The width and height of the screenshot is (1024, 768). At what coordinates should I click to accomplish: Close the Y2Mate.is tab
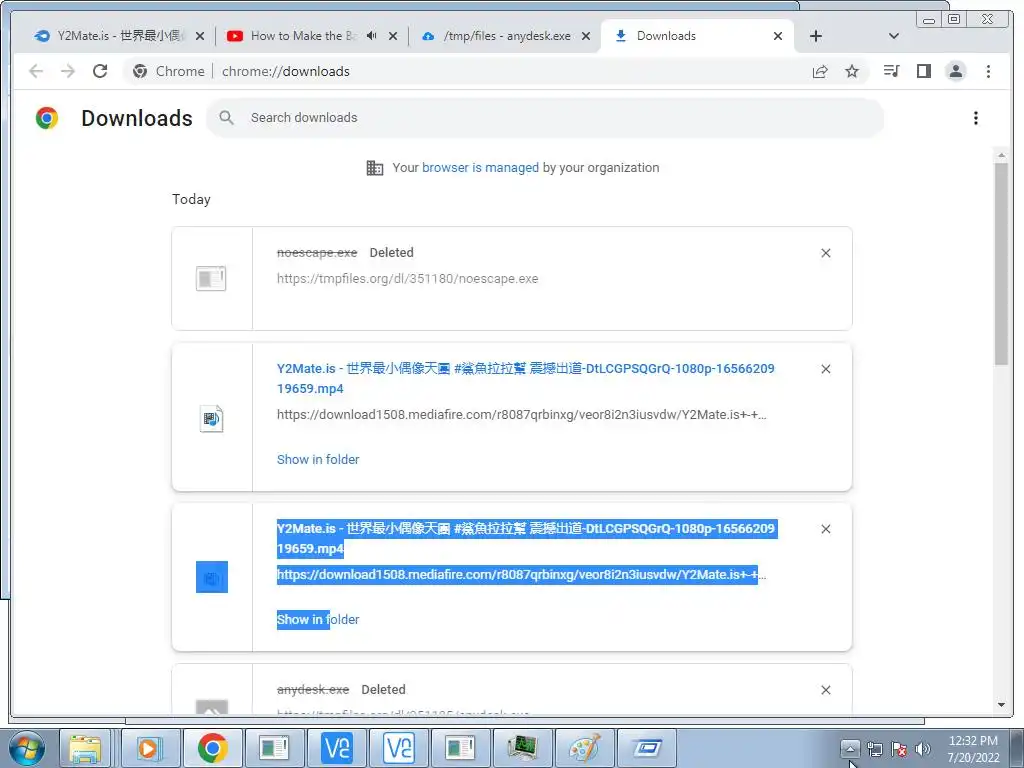click(200, 37)
